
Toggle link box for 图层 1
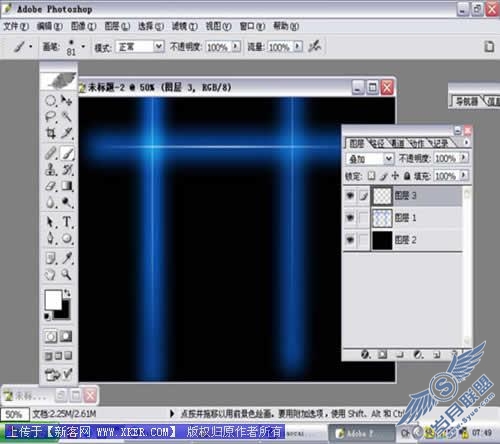click(363, 218)
